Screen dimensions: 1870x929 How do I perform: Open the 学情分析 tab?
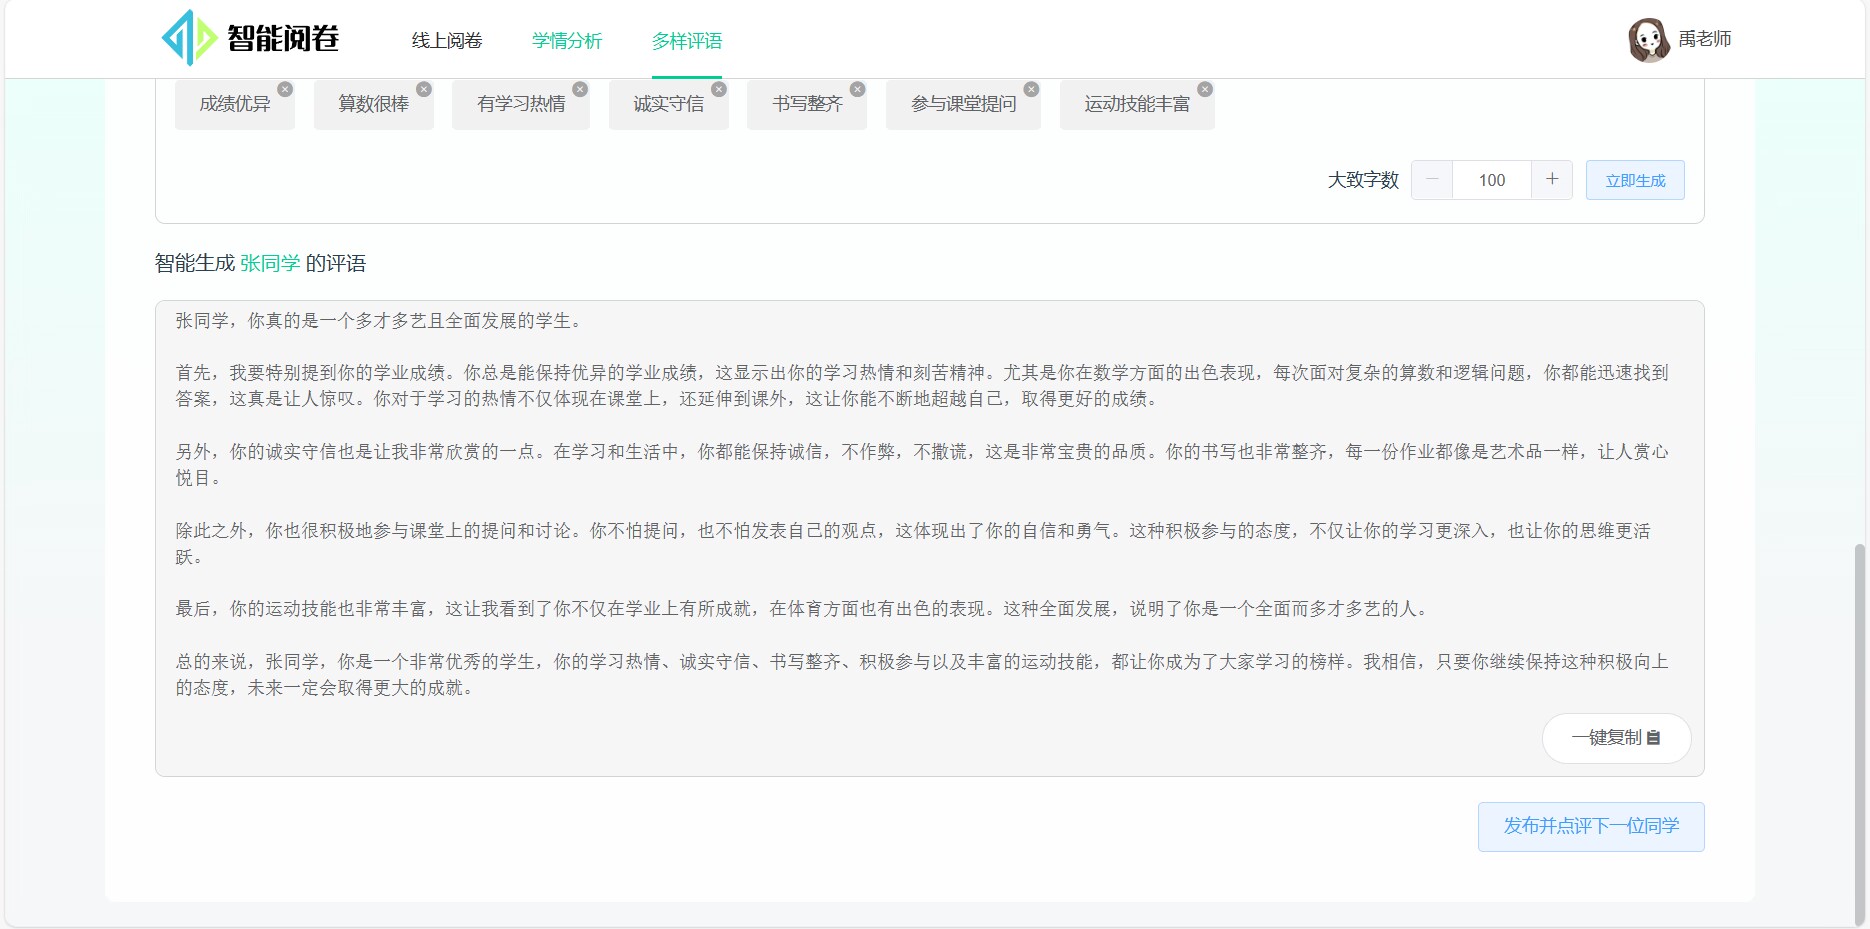[x=566, y=40]
